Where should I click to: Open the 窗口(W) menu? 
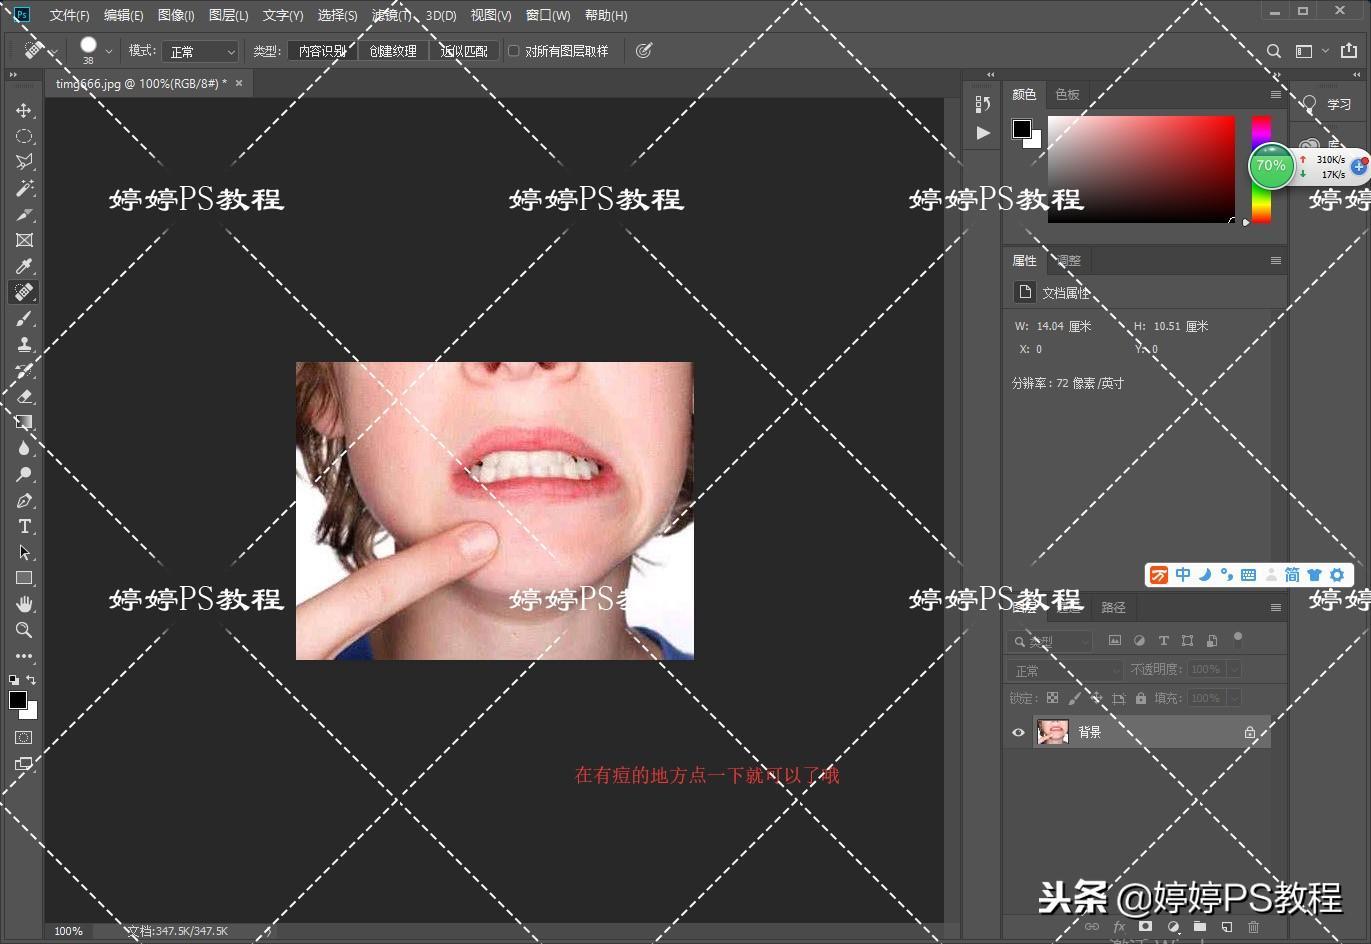click(x=548, y=15)
